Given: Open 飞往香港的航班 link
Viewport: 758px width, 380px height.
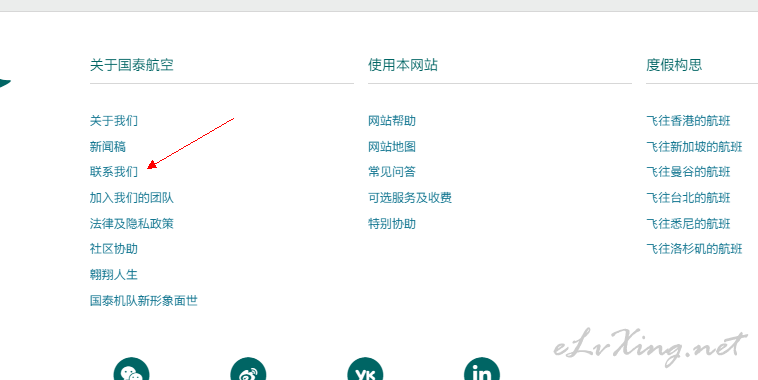Looking at the screenshot, I should [688, 121].
